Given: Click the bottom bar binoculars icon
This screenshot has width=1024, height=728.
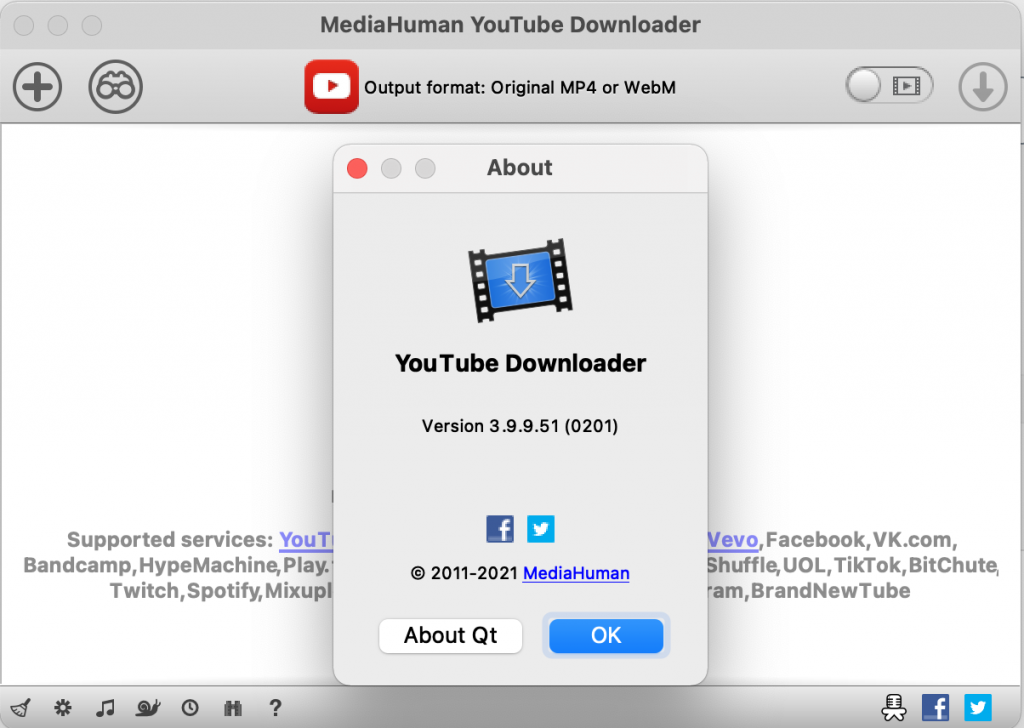Looking at the screenshot, I should tap(233, 708).
